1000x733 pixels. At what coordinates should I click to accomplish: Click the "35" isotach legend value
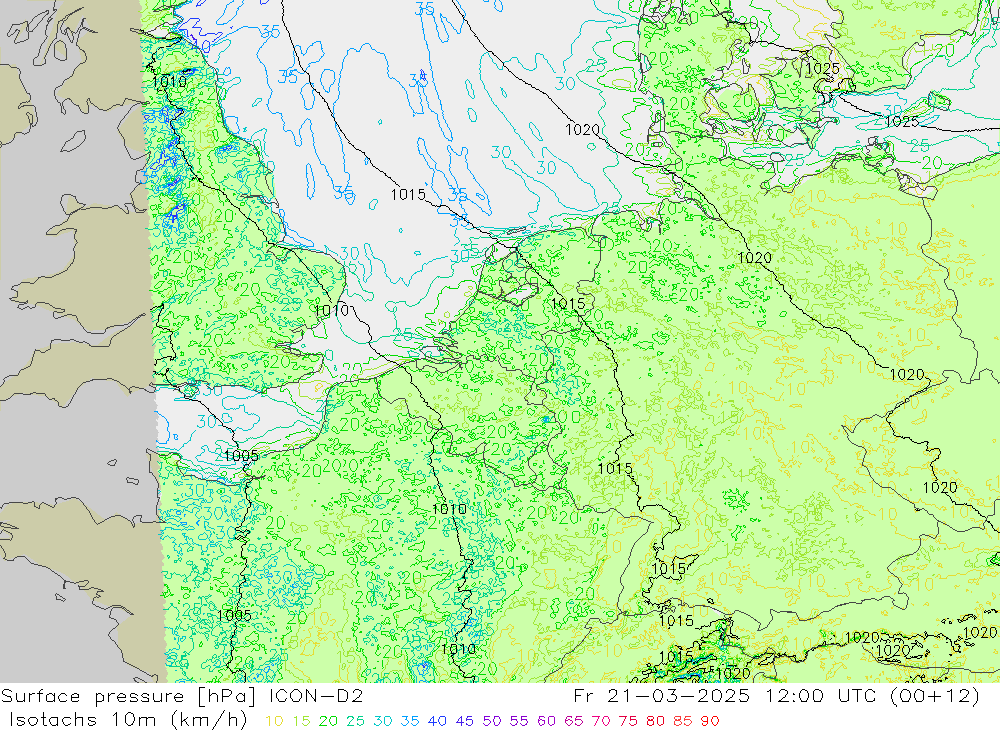click(x=409, y=721)
